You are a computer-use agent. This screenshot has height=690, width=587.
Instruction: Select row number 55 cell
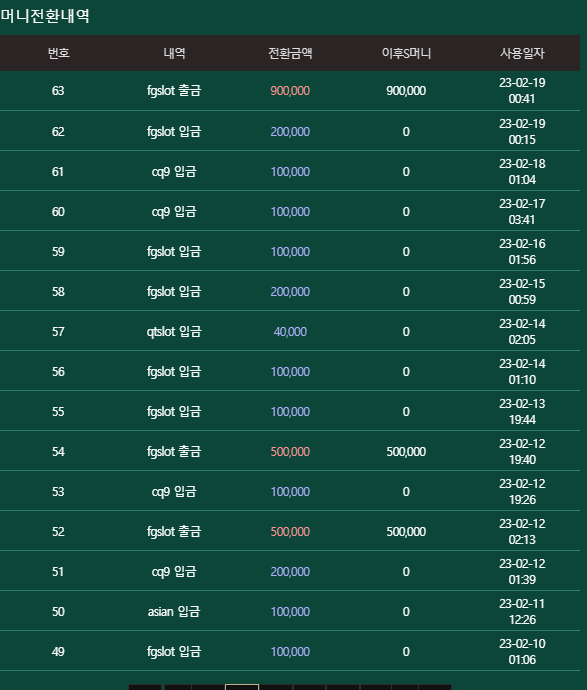click(x=58, y=412)
